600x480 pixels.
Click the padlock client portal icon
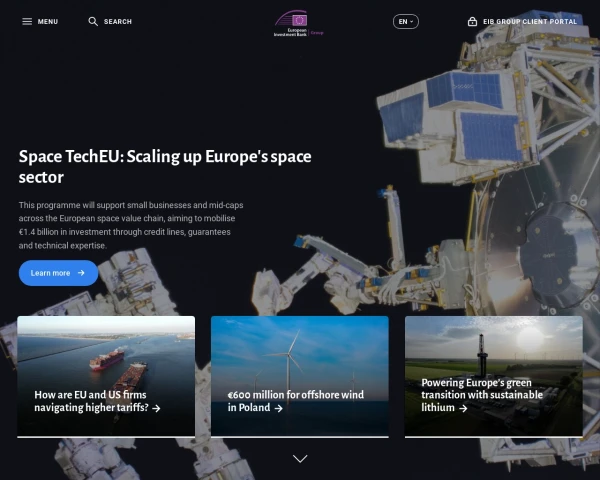pyautogui.click(x=472, y=21)
